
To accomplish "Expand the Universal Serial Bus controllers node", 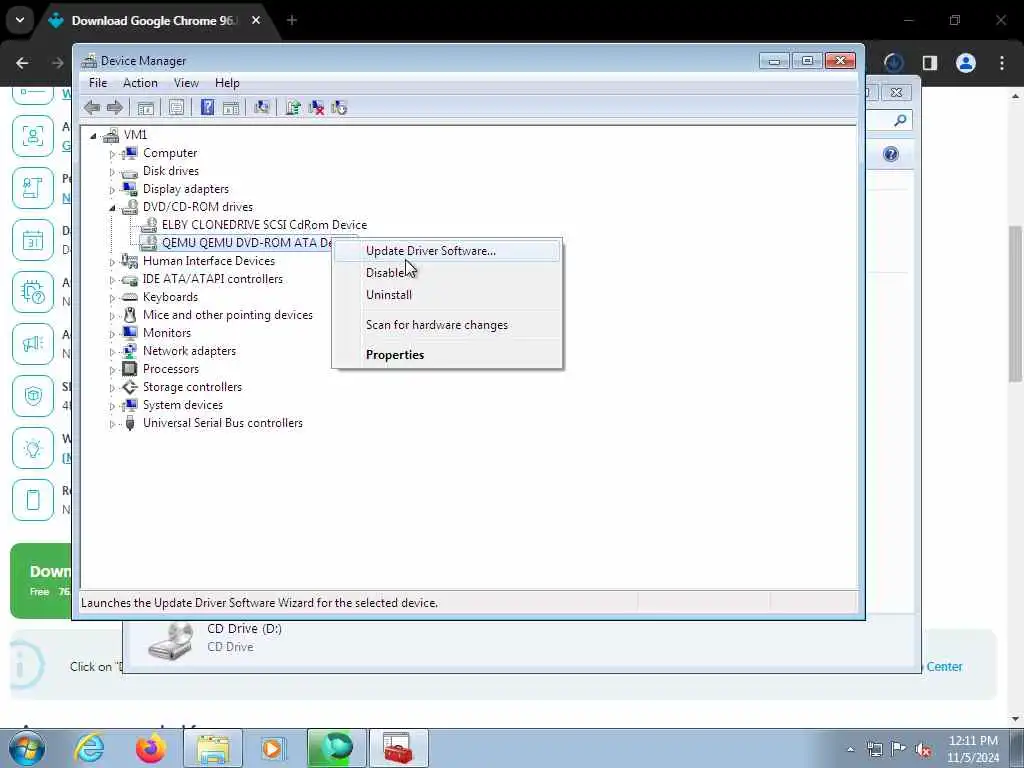I will pos(112,424).
